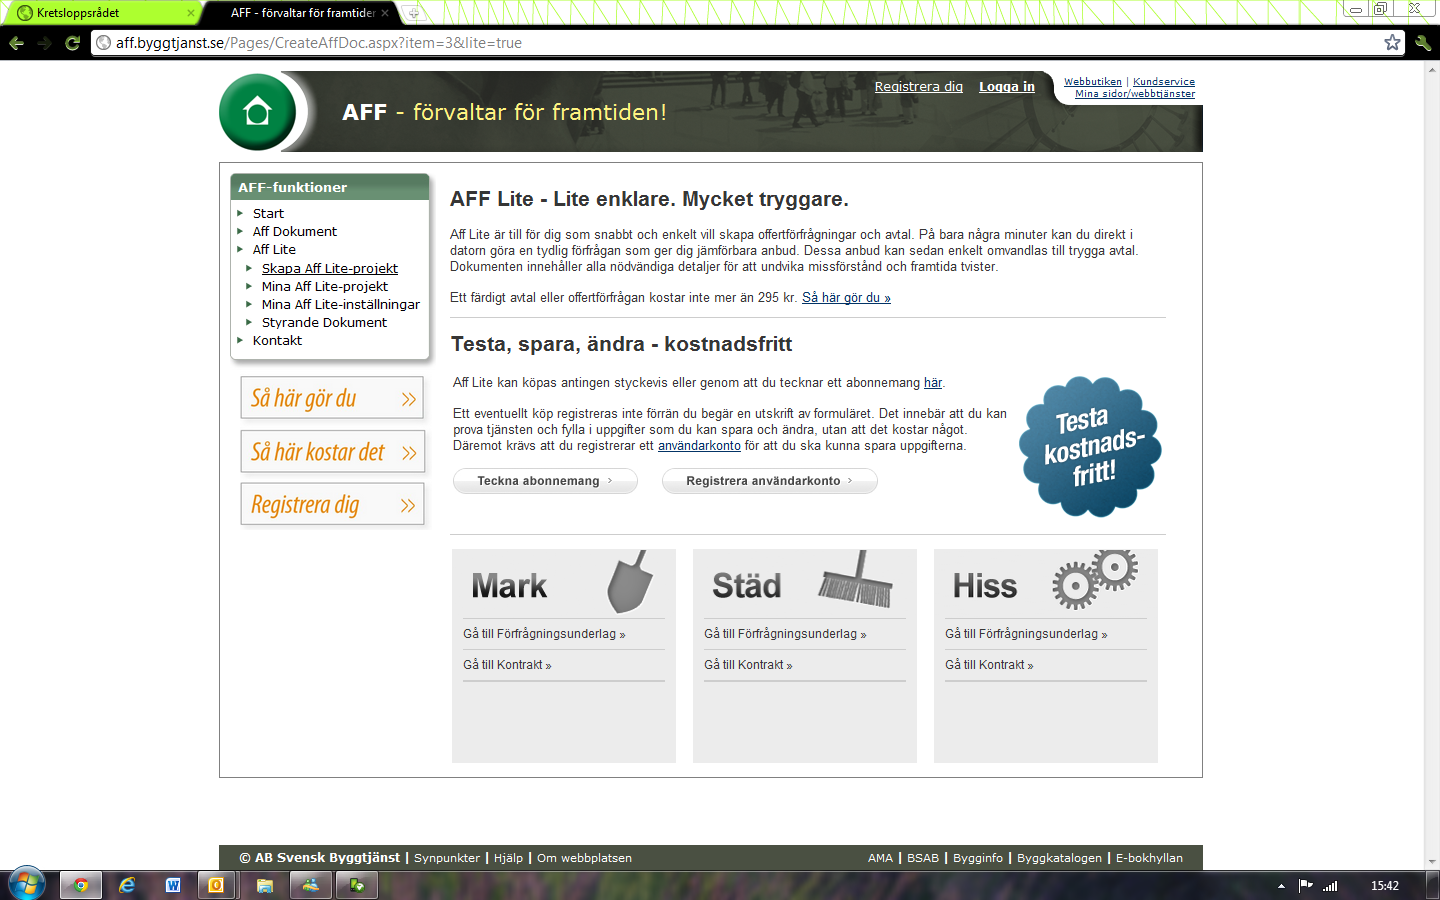Bookmark page with the star icon
The image size is (1440, 900).
1392,42
